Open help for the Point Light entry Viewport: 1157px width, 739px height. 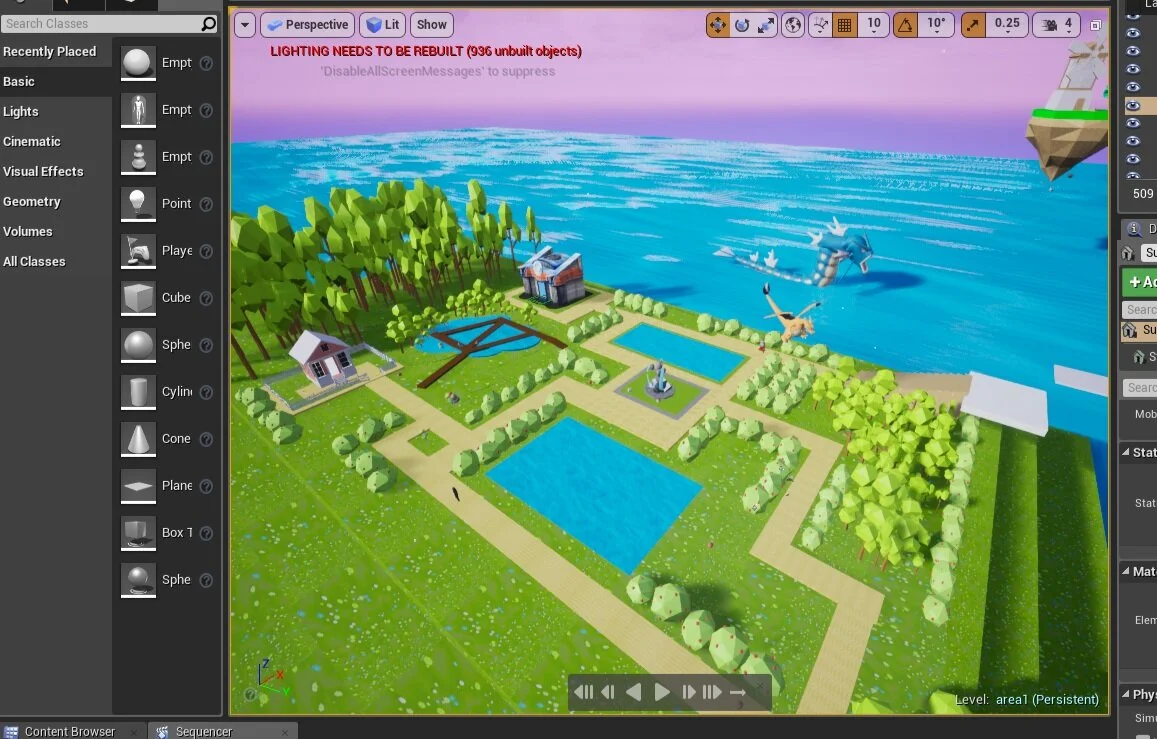point(207,204)
